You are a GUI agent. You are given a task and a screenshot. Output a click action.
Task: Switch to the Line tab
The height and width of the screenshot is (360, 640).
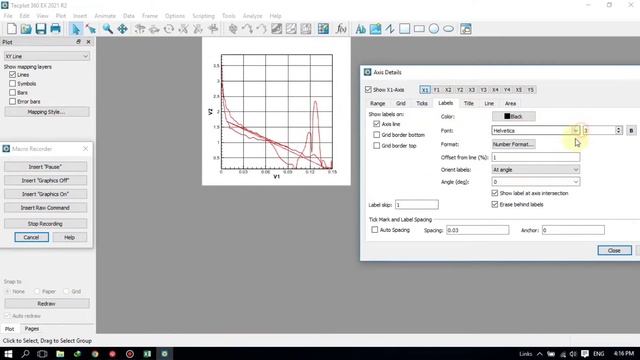[x=489, y=103]
